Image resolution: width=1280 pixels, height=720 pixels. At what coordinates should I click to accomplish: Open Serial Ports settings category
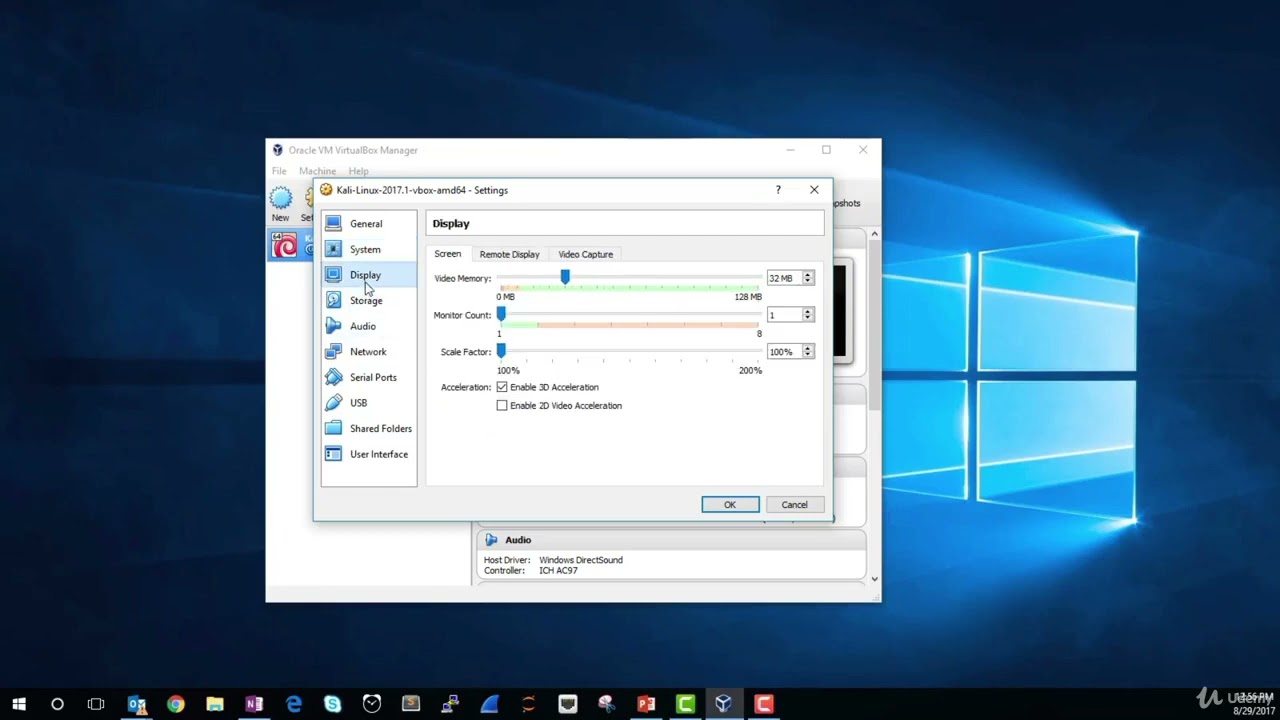(368, 377)
